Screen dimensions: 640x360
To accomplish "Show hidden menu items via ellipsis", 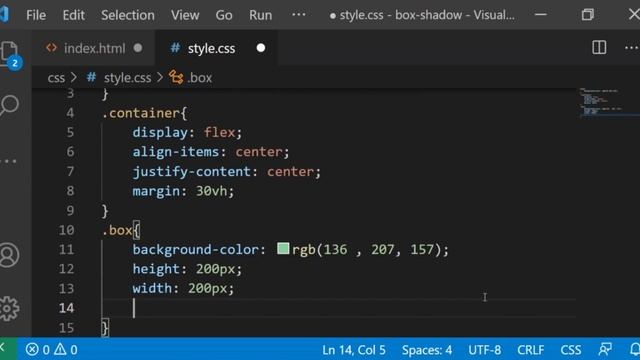I will [x=299, y=15].
